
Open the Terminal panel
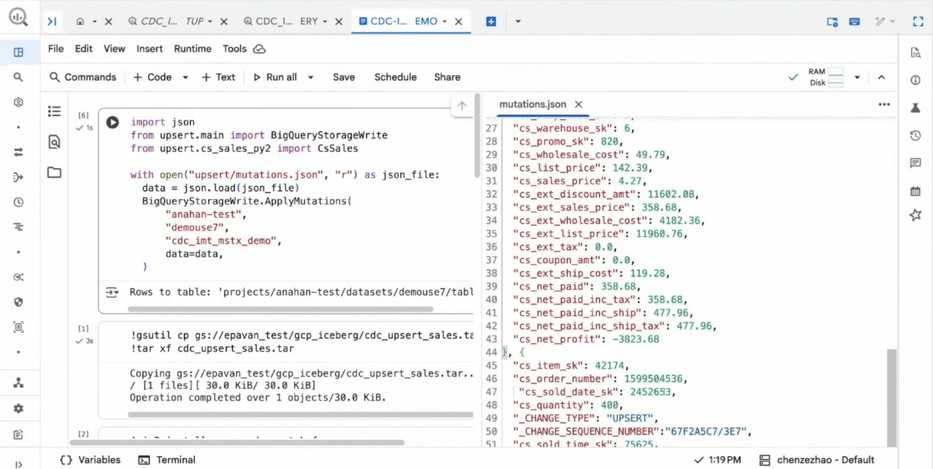[x=167, y=460]
